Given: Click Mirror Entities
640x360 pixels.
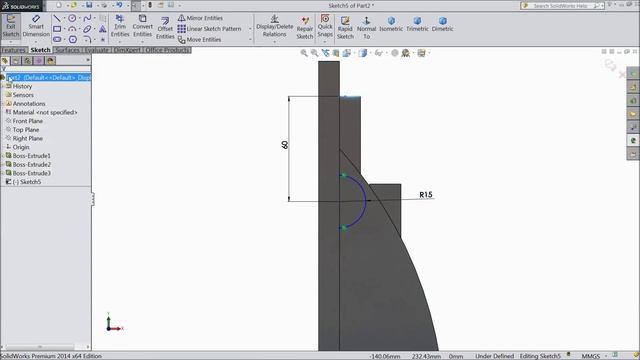Looking at the screenshot, I should tap(200, 18).
